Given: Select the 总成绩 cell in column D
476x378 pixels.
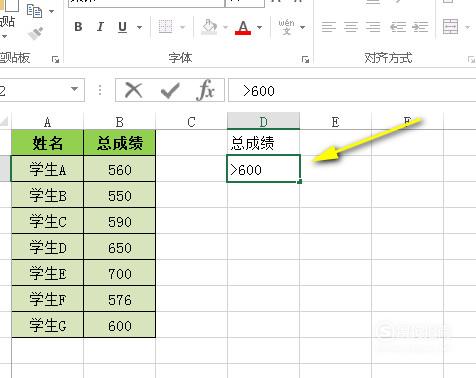Looking at the screenshot, I should click(263, 143).
